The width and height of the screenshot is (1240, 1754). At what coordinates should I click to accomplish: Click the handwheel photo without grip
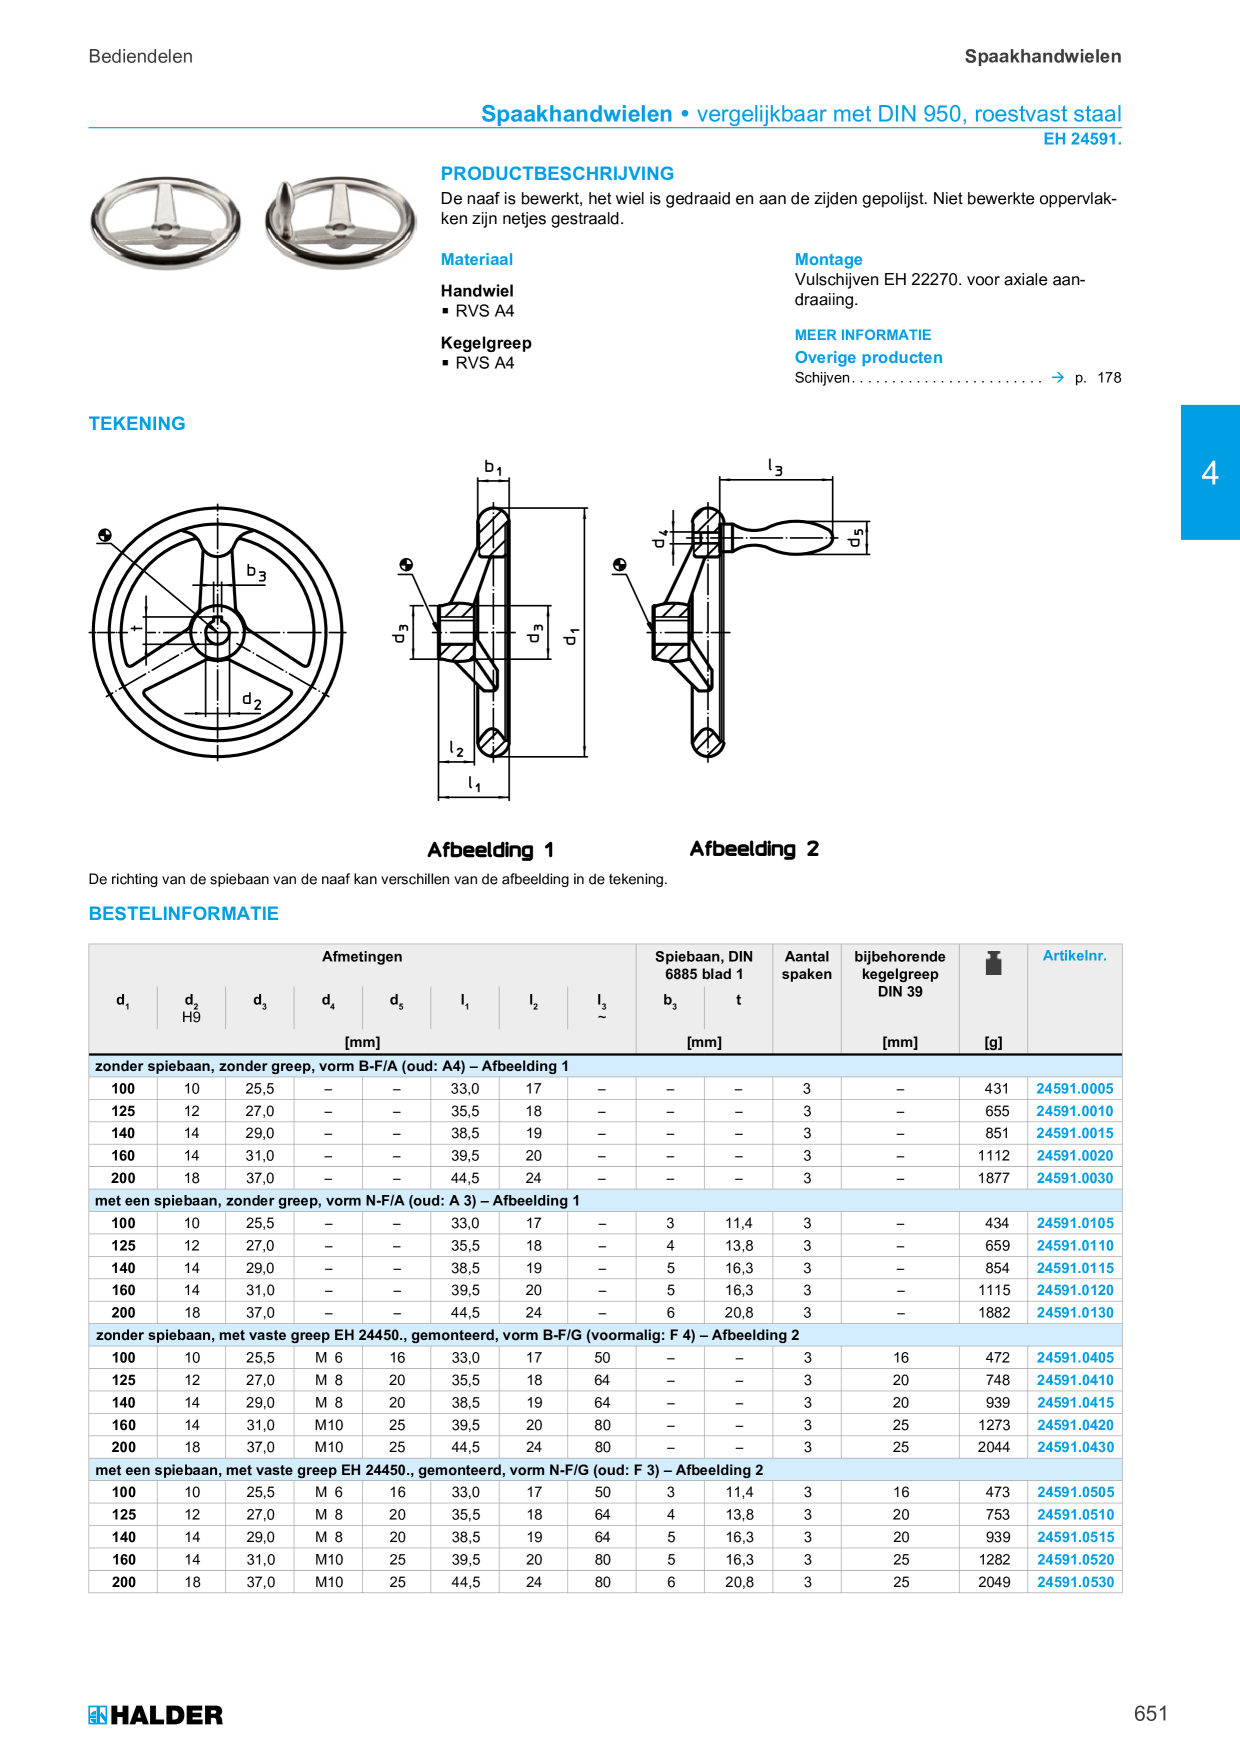coord(165,223)
